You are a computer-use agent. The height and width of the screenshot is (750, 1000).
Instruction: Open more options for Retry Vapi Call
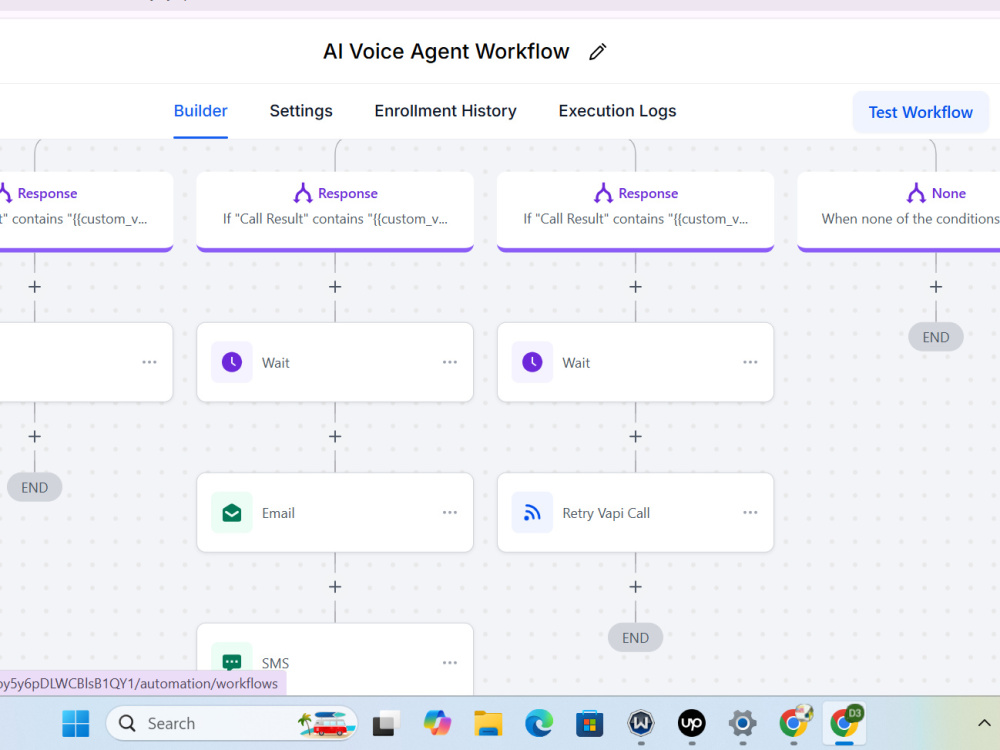(750, 512)
